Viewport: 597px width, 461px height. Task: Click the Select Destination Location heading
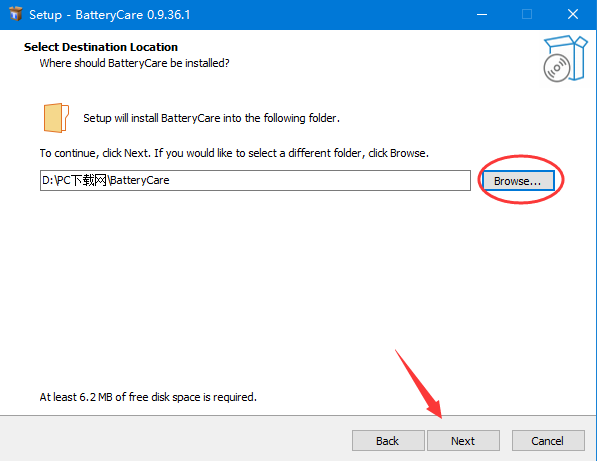point(101,47)
